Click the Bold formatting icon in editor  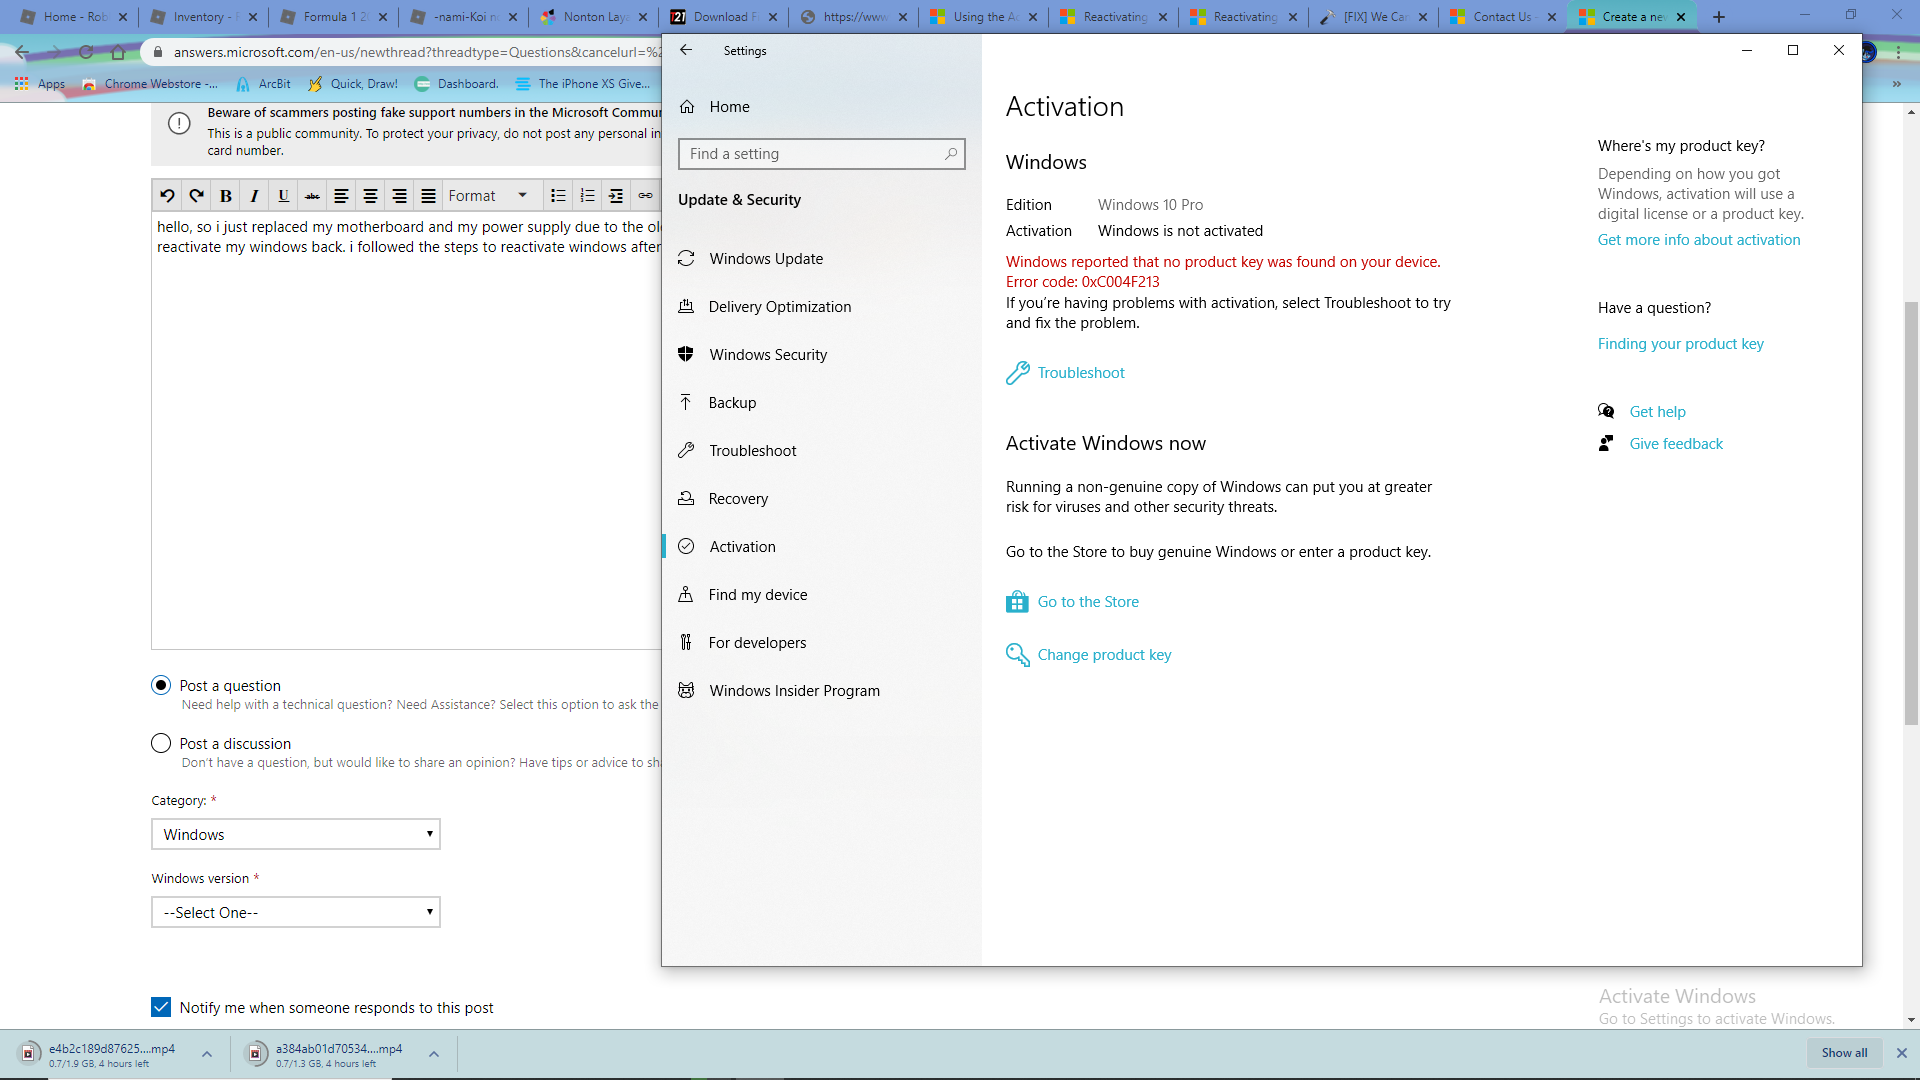click(x=226, y=196)
